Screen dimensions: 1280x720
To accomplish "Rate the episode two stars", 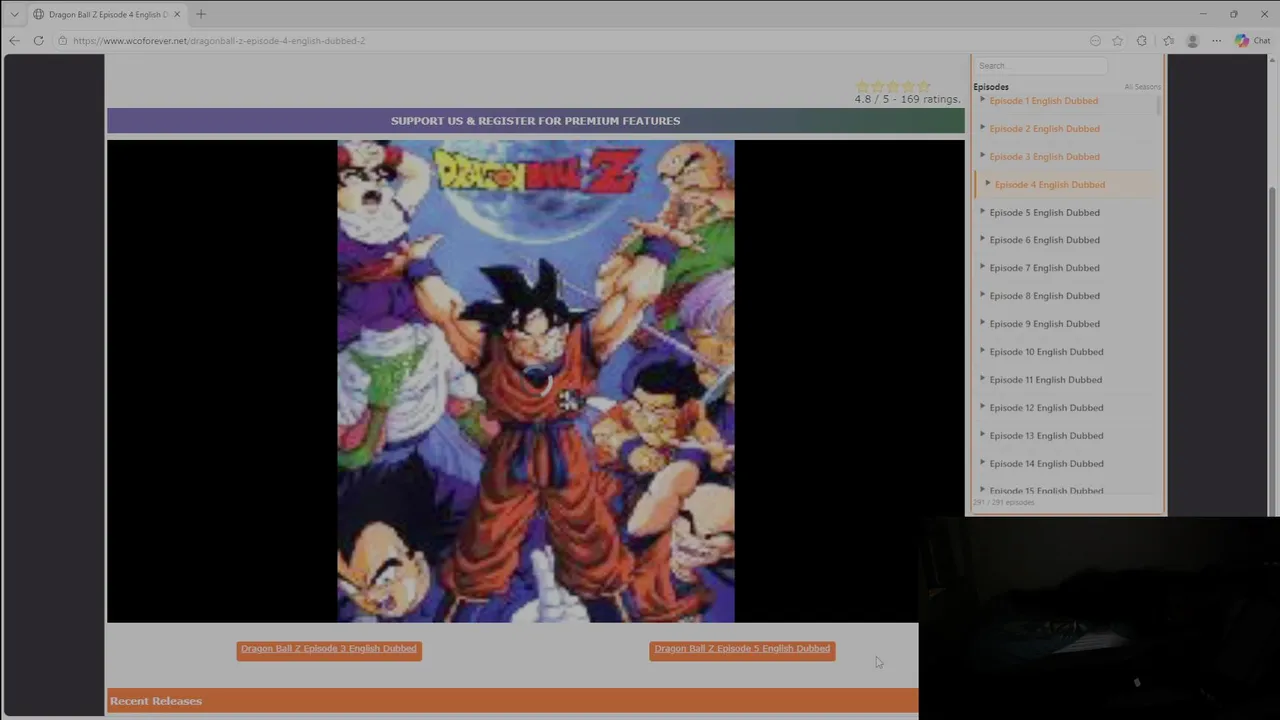I will coord(878,87).
